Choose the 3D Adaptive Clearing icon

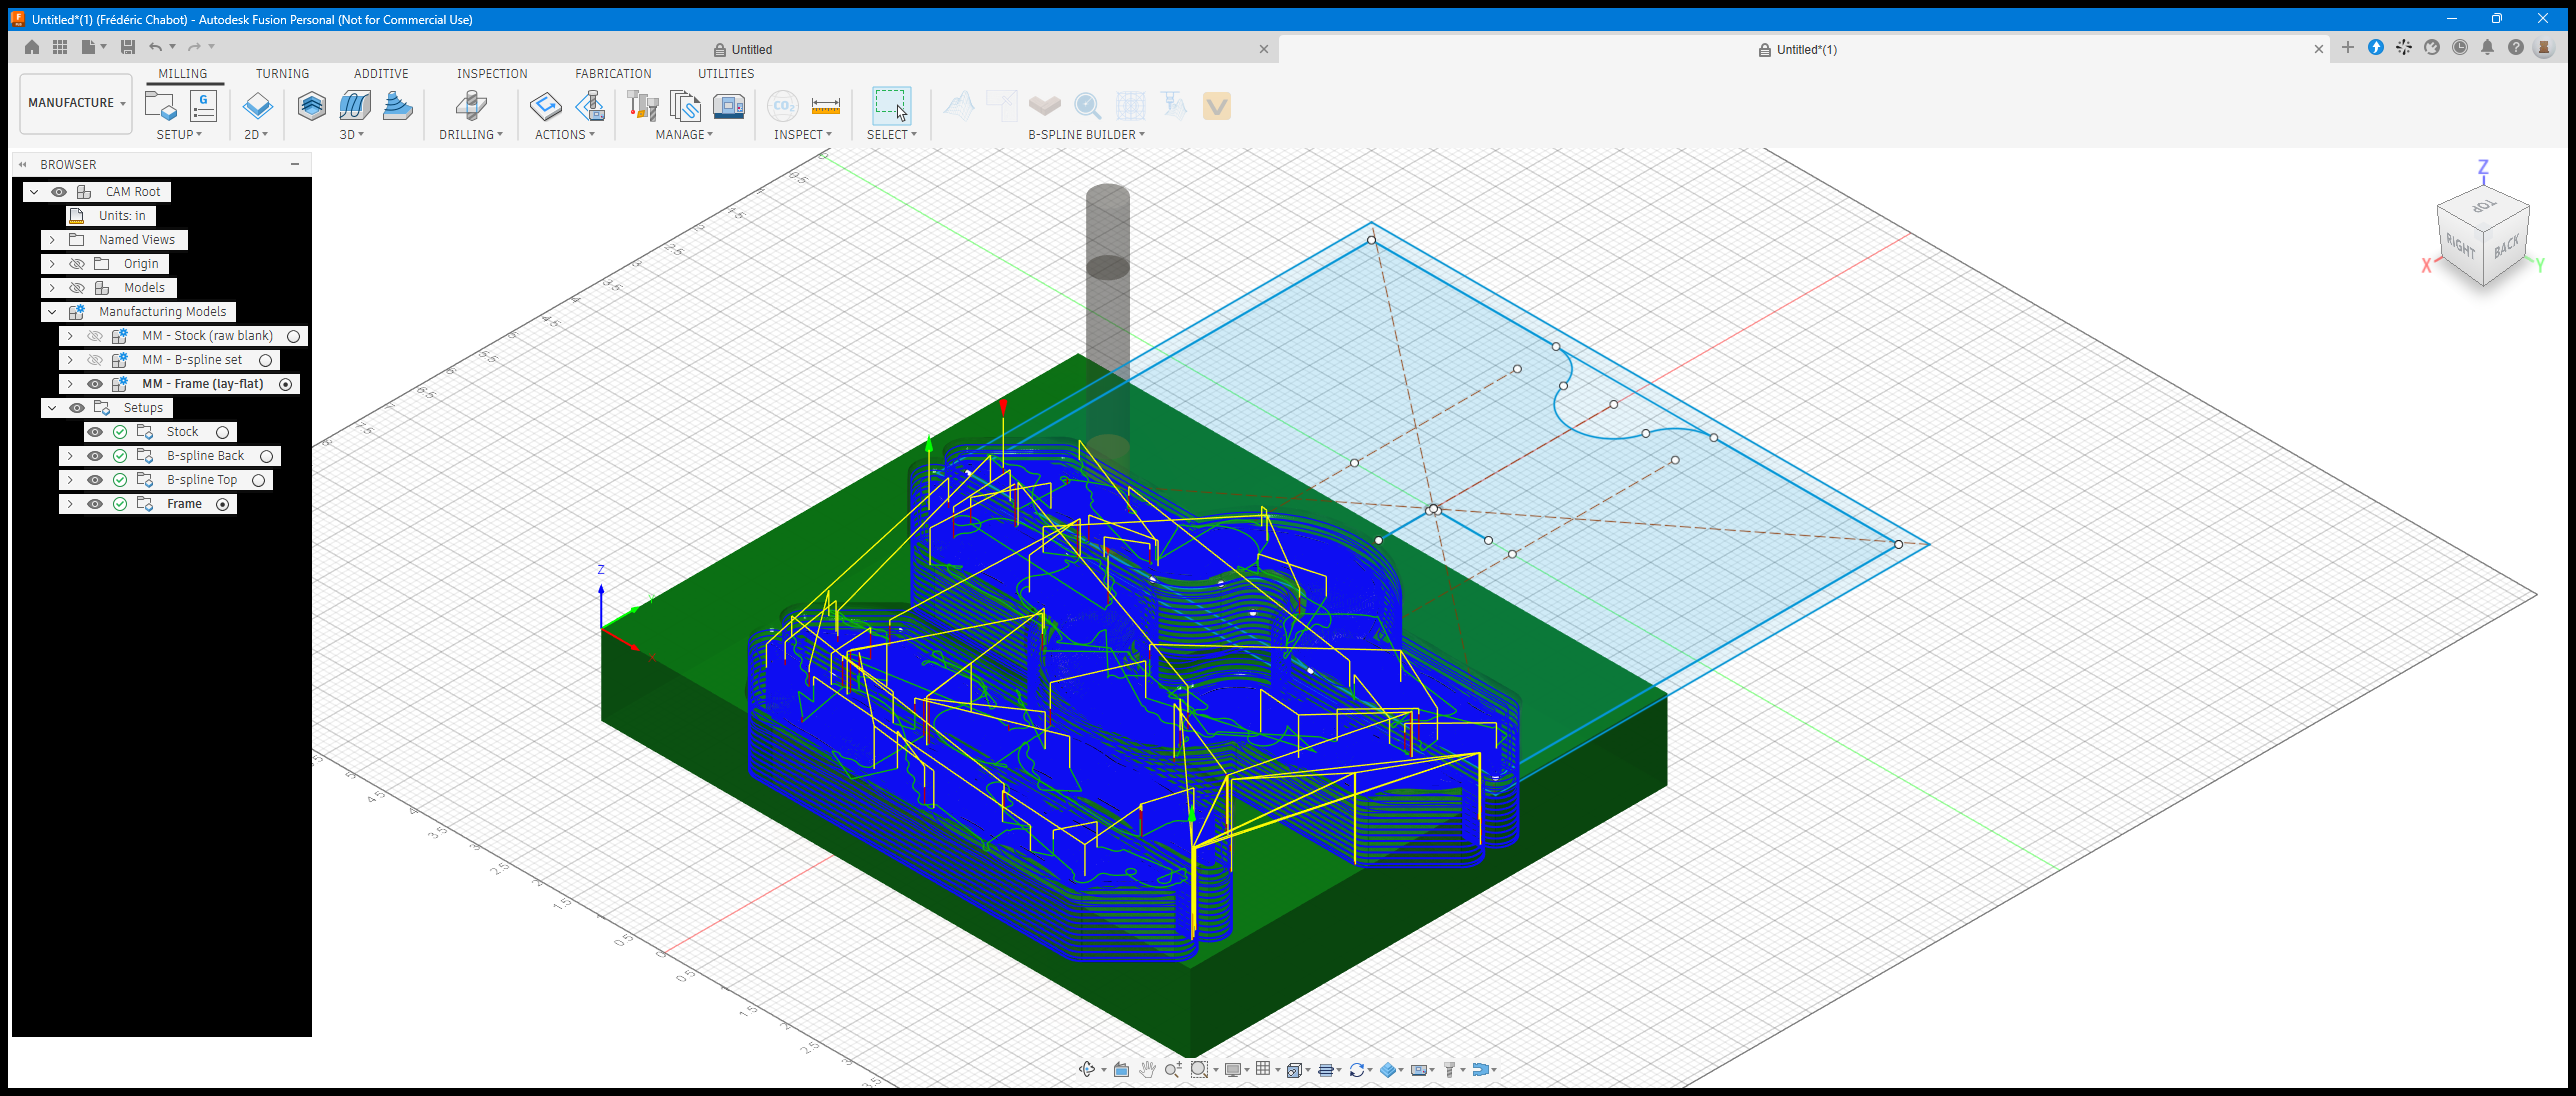coord(312,105)
